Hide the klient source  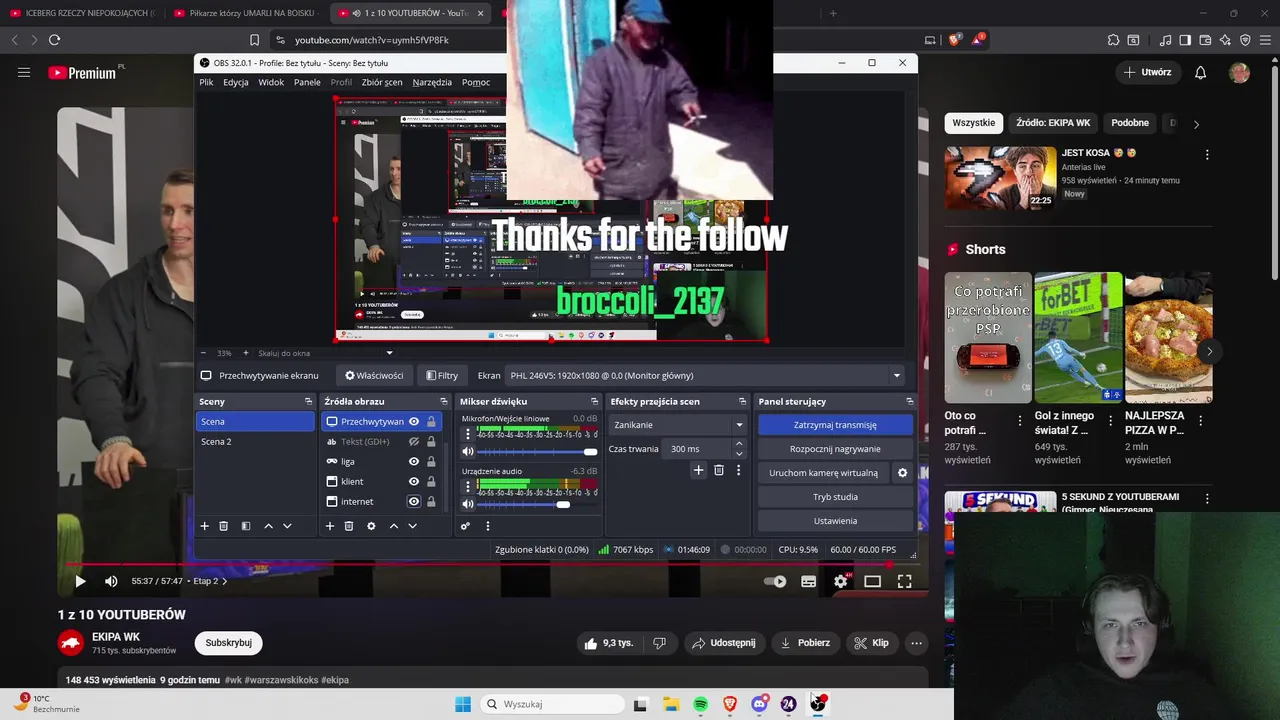[413, 482]
